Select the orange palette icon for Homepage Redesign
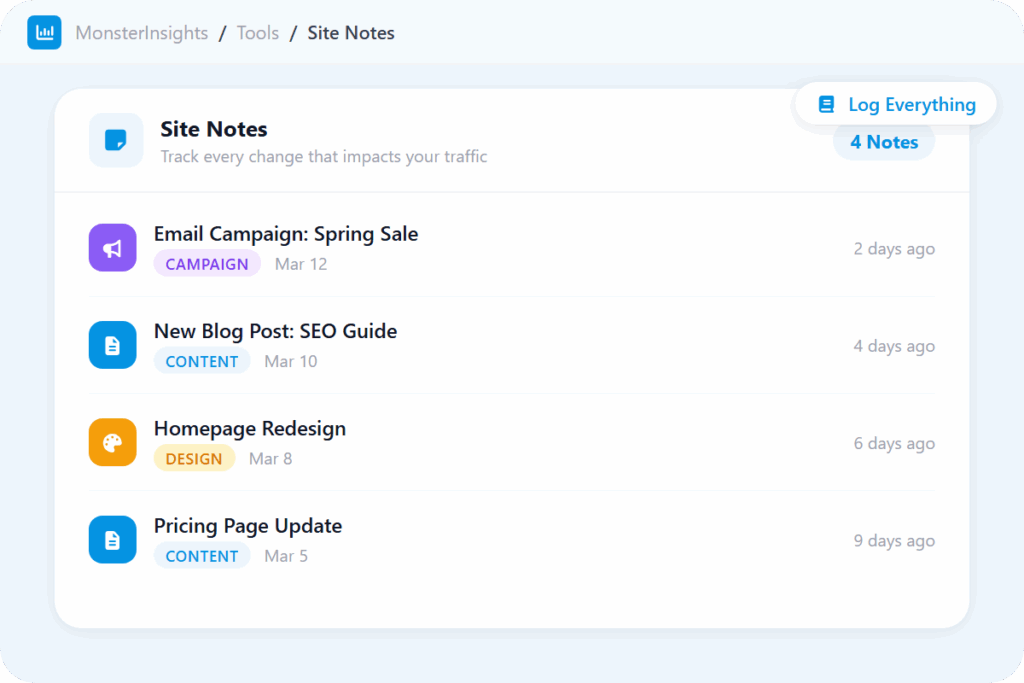This screenshot has height=683, width=1024. (112, 442)
